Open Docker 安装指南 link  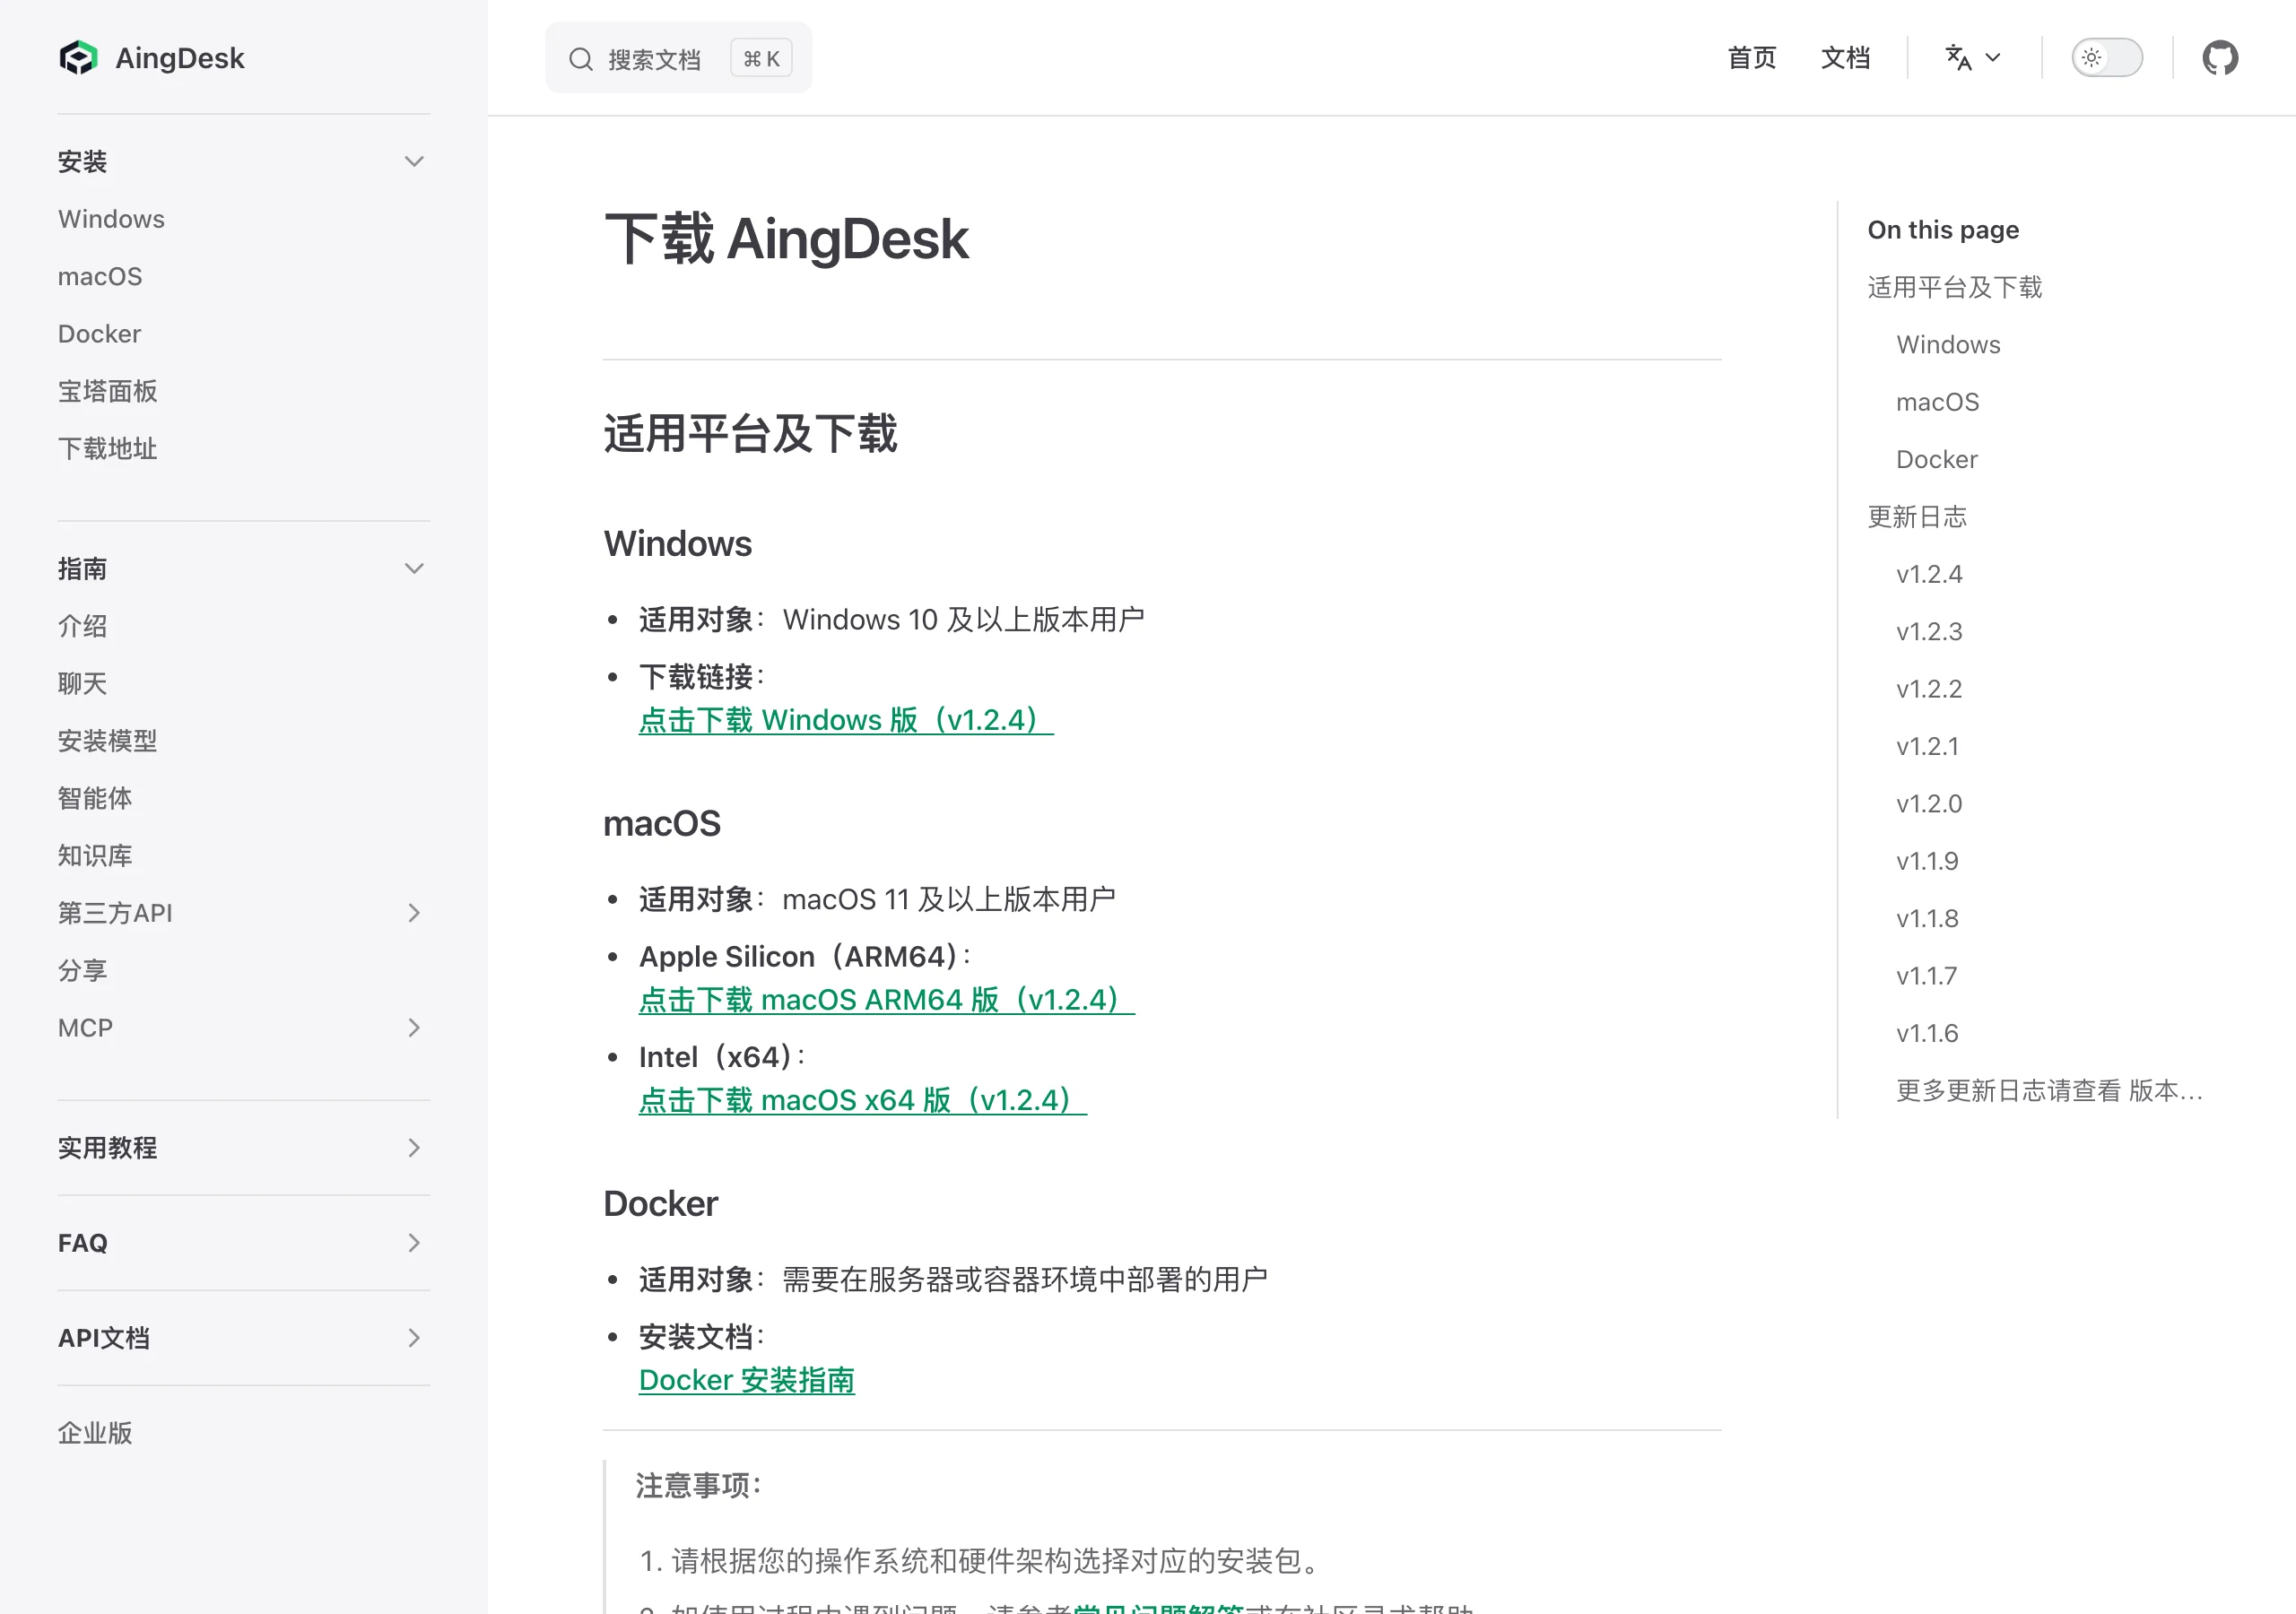coord(747,1380)
